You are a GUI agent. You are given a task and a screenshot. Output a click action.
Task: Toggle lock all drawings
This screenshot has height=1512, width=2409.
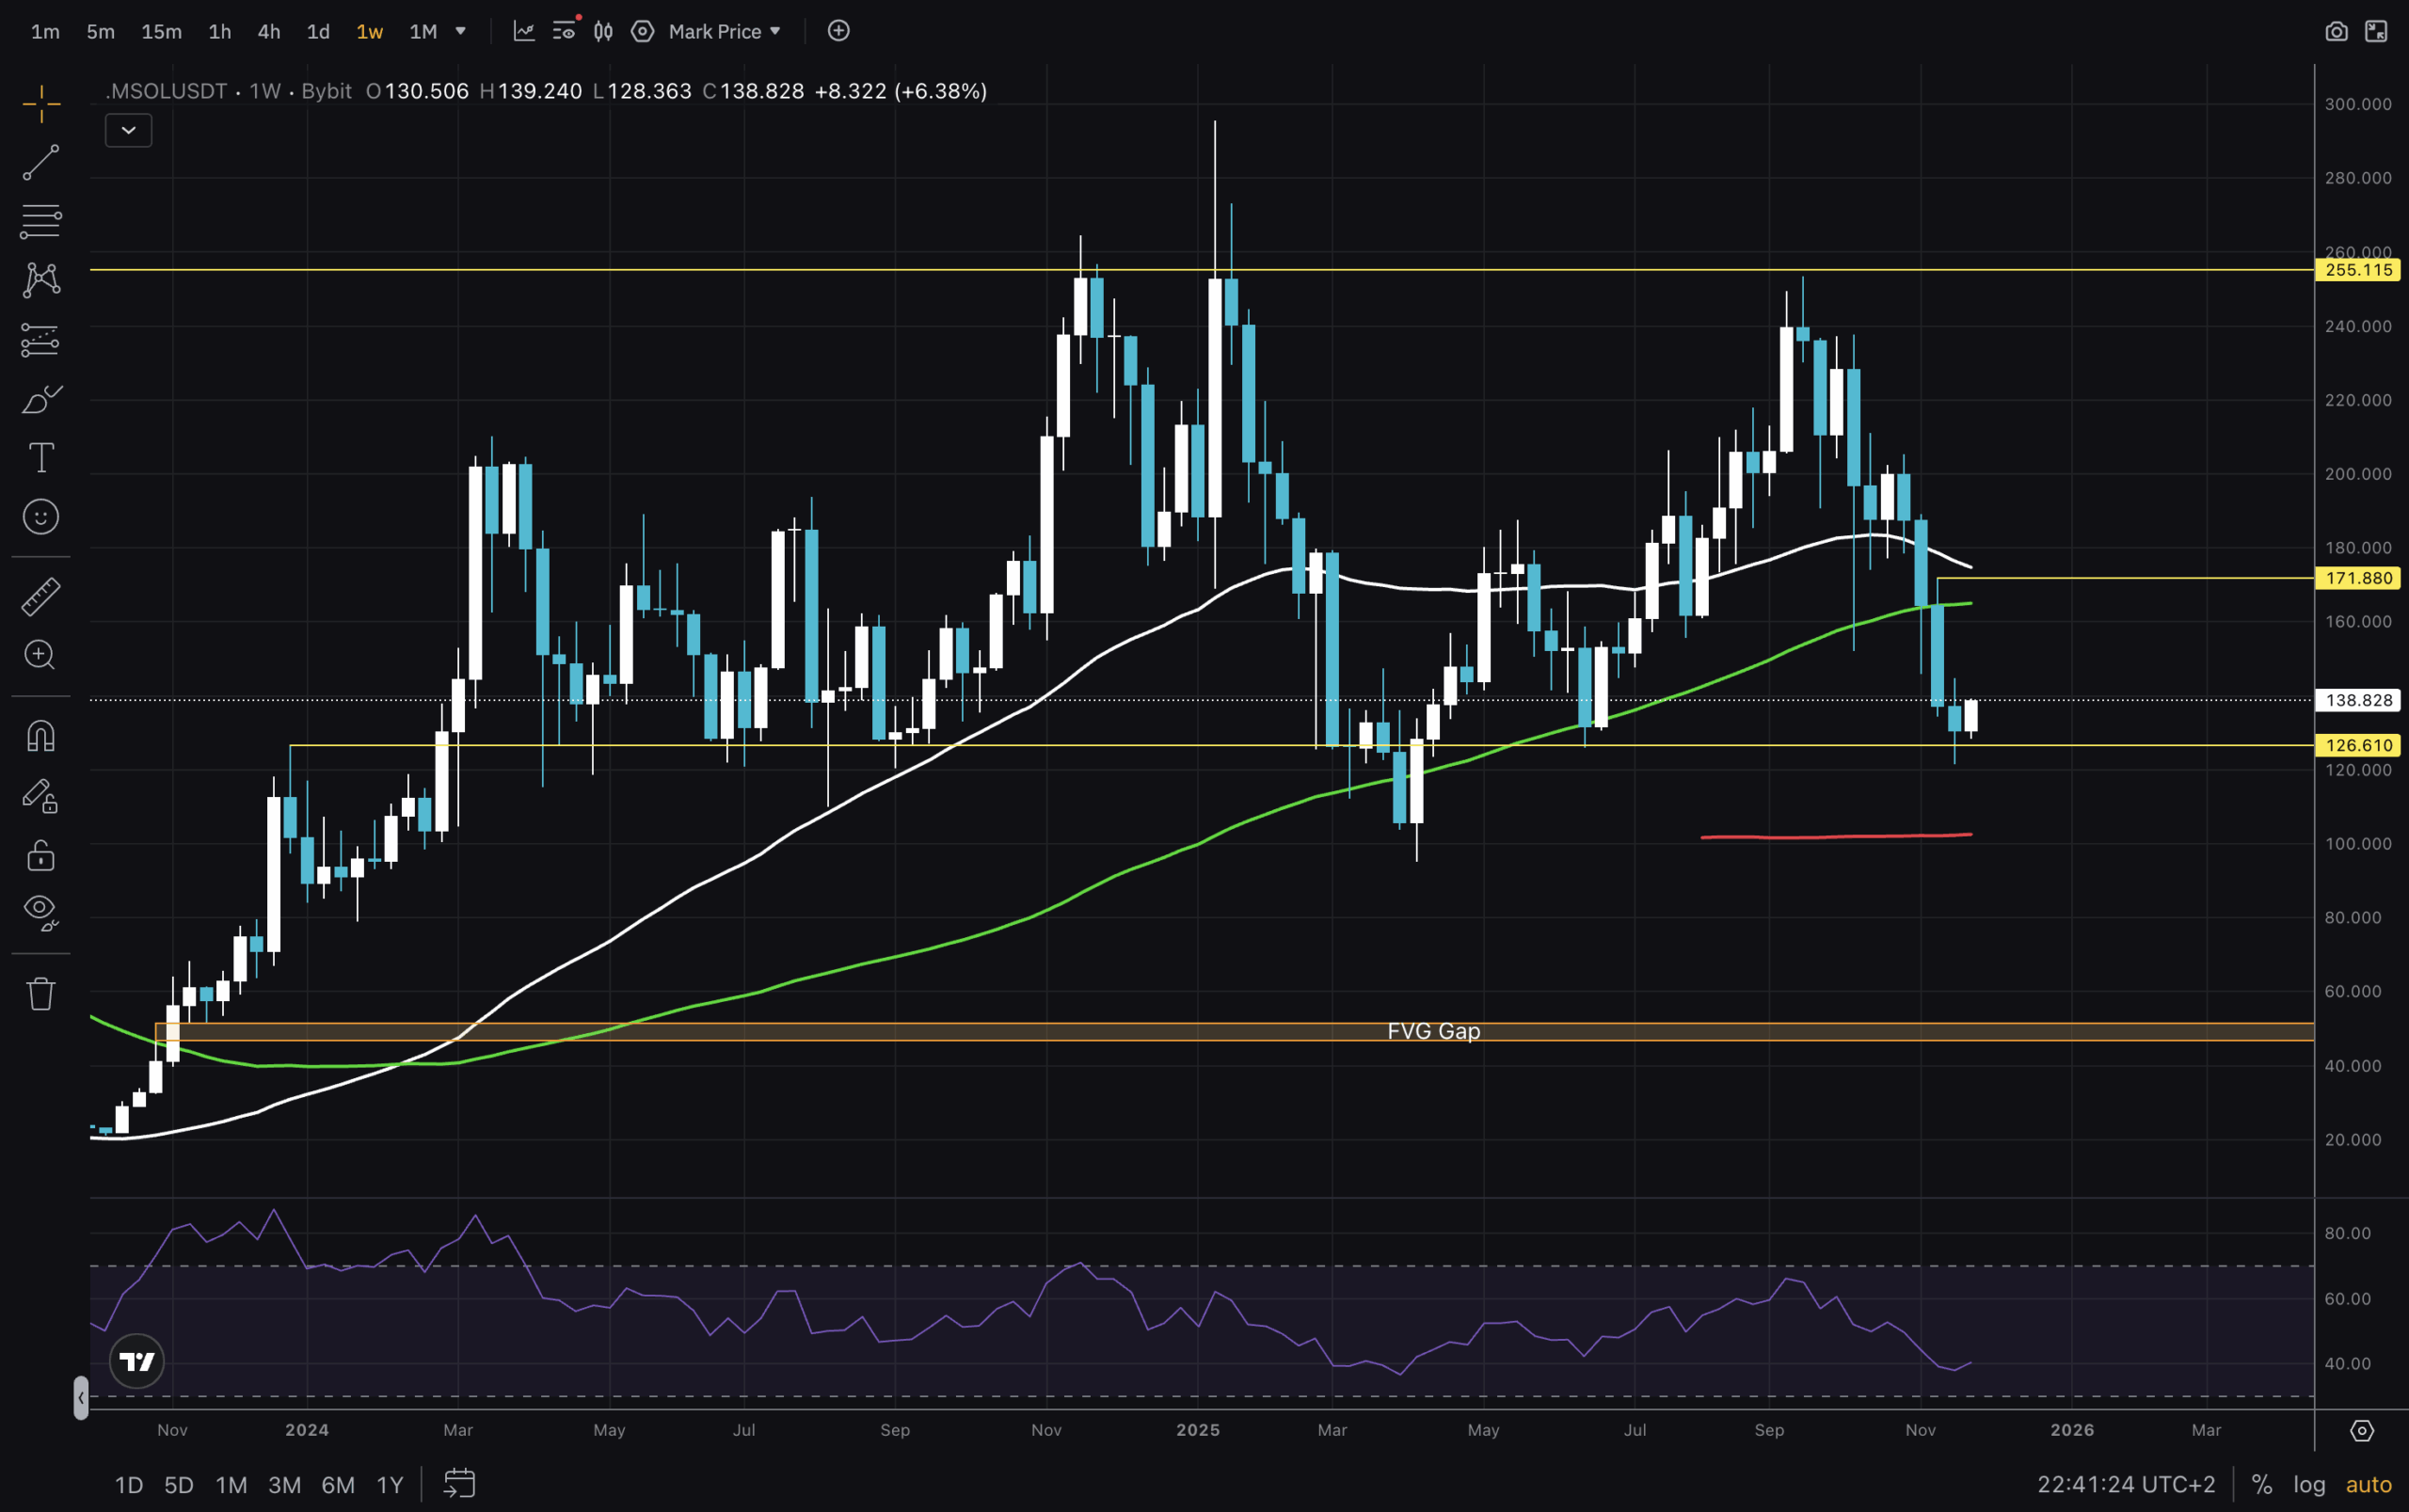coord(41,856)
